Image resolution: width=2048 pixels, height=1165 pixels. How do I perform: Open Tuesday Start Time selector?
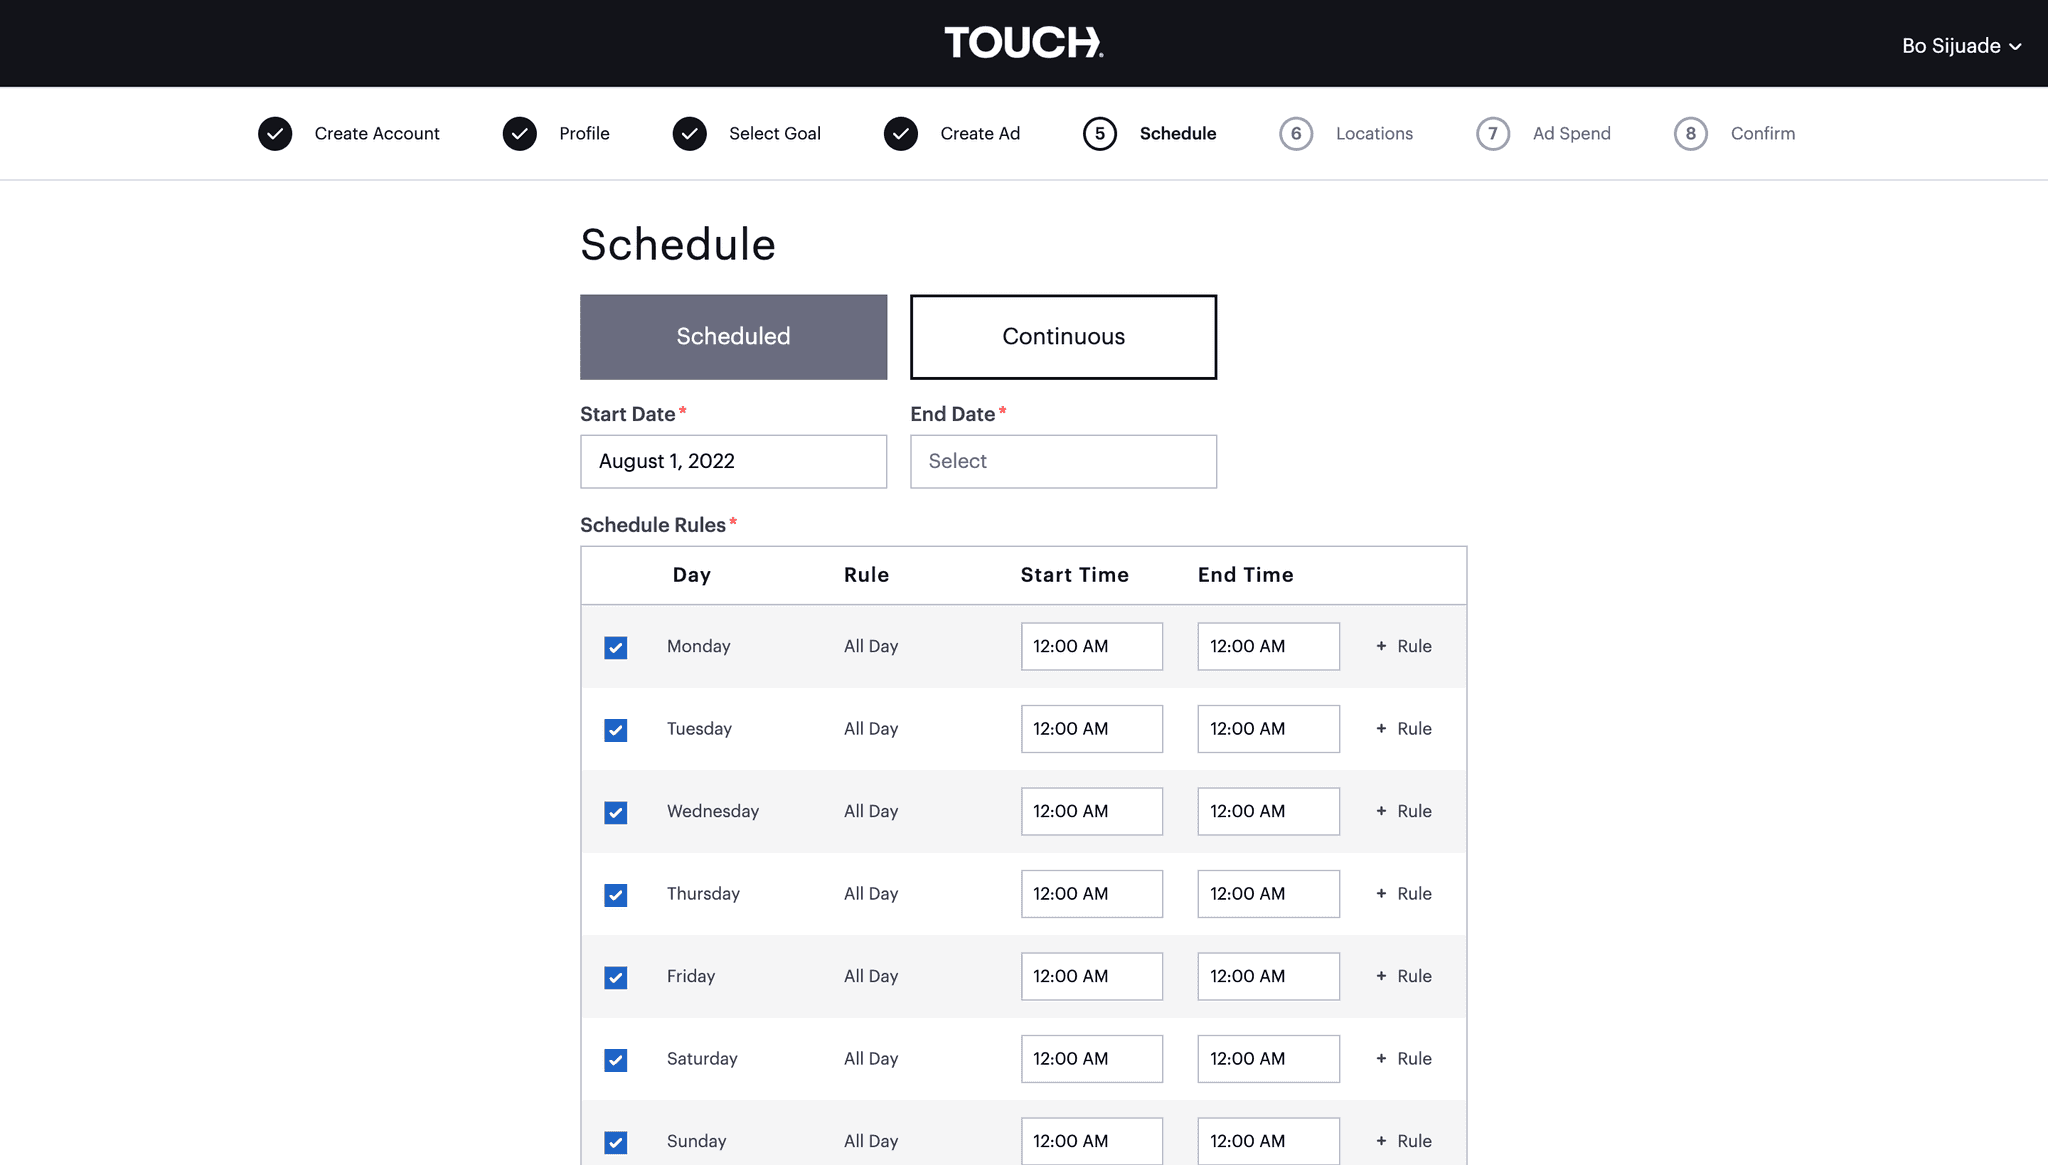pos(1092,729)
